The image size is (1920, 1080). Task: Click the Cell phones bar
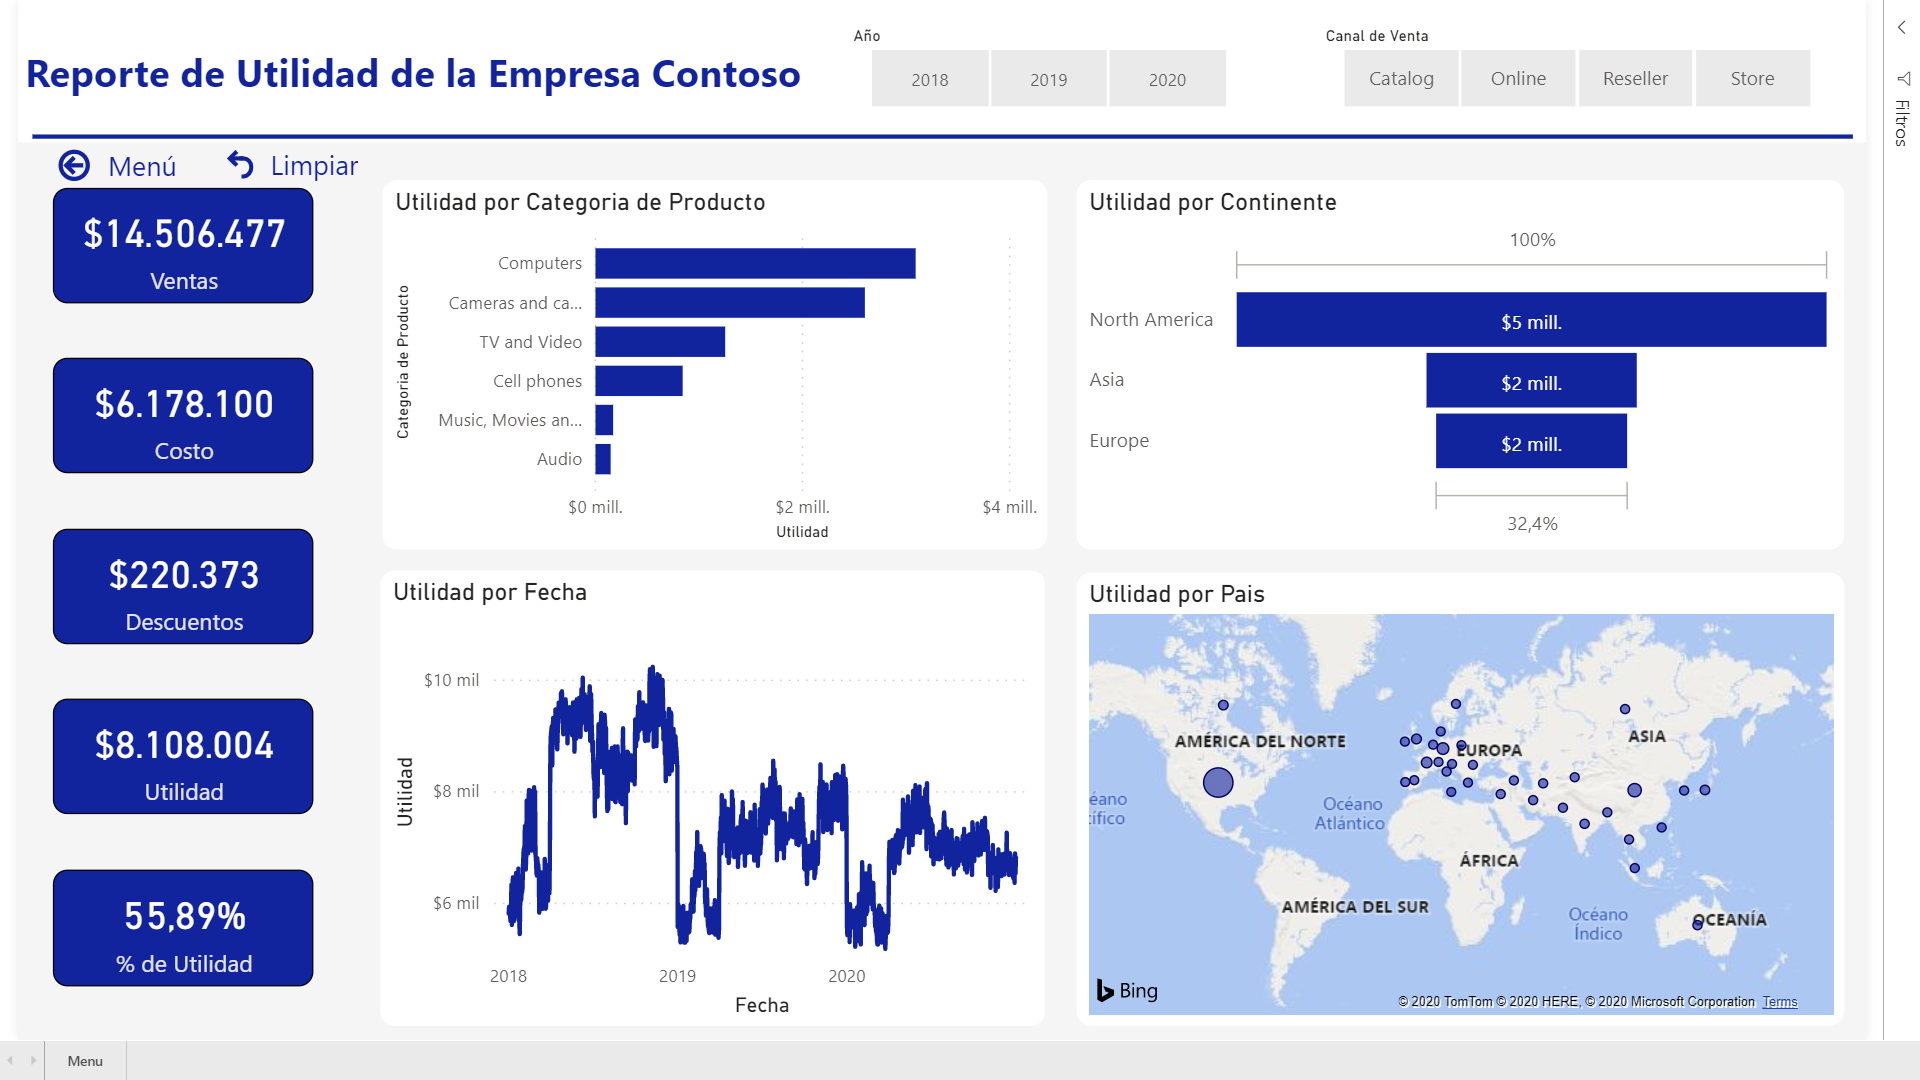tap(639, 380)
